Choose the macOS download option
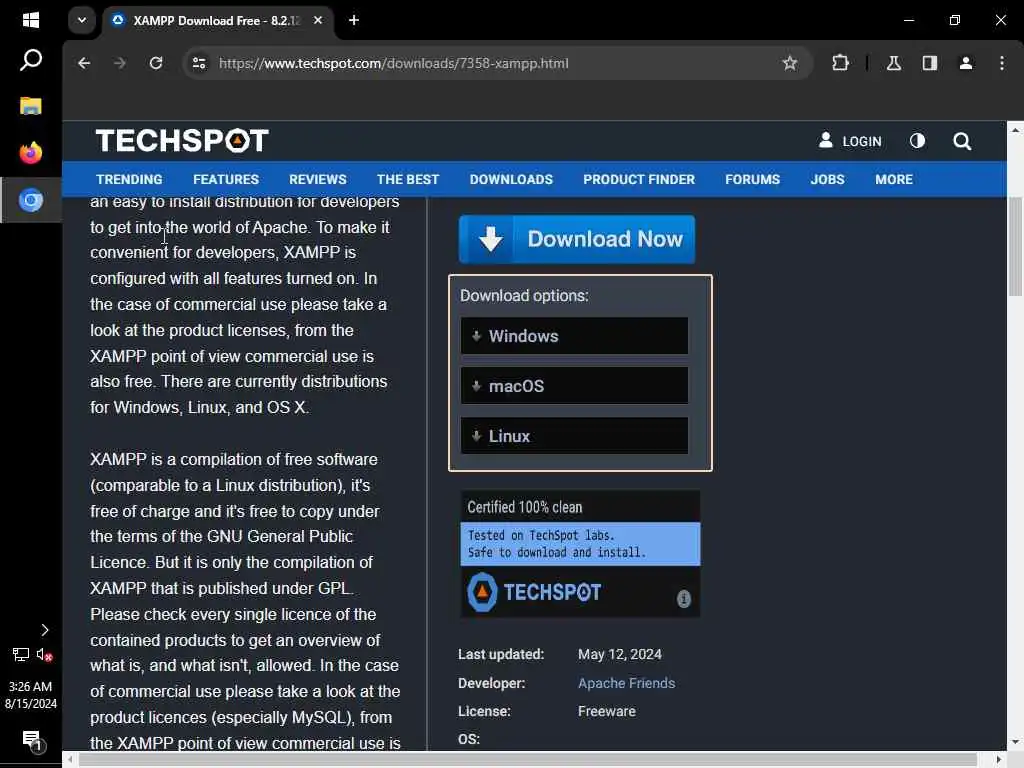 point(574,386)
